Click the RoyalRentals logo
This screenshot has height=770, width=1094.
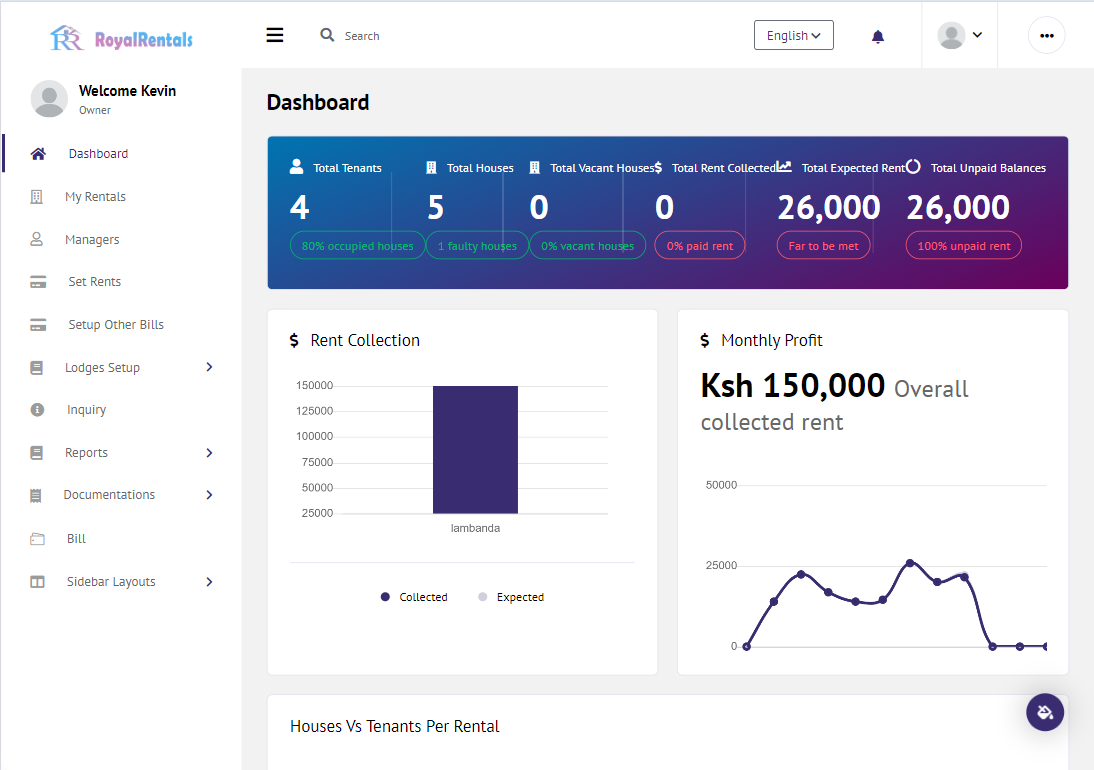click(x=121, y=38)
